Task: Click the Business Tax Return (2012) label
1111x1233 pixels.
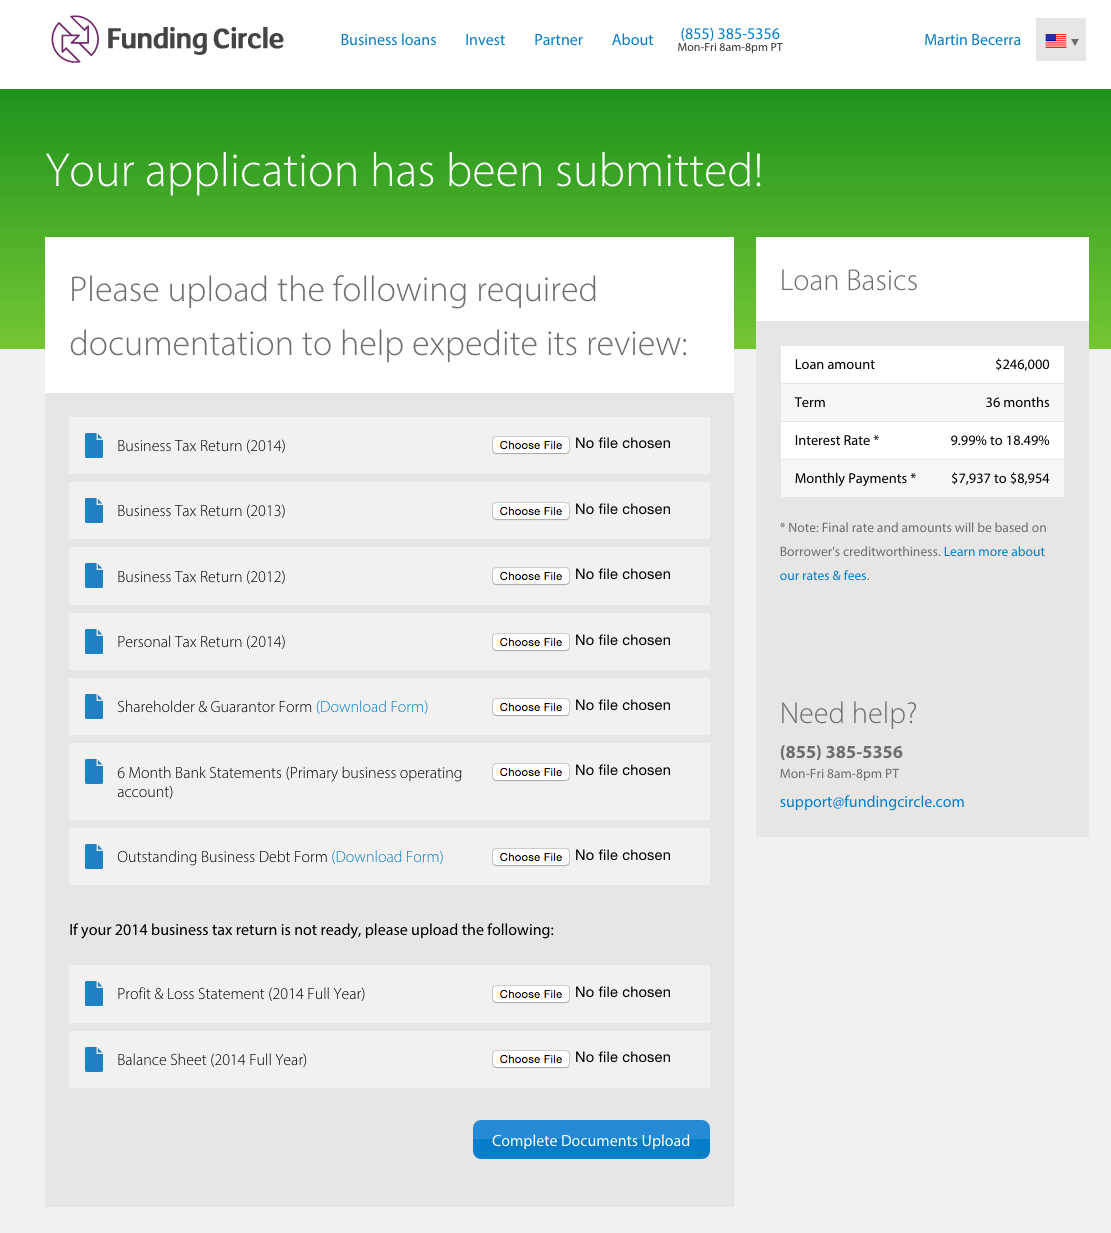Action: tap(201, 577)
